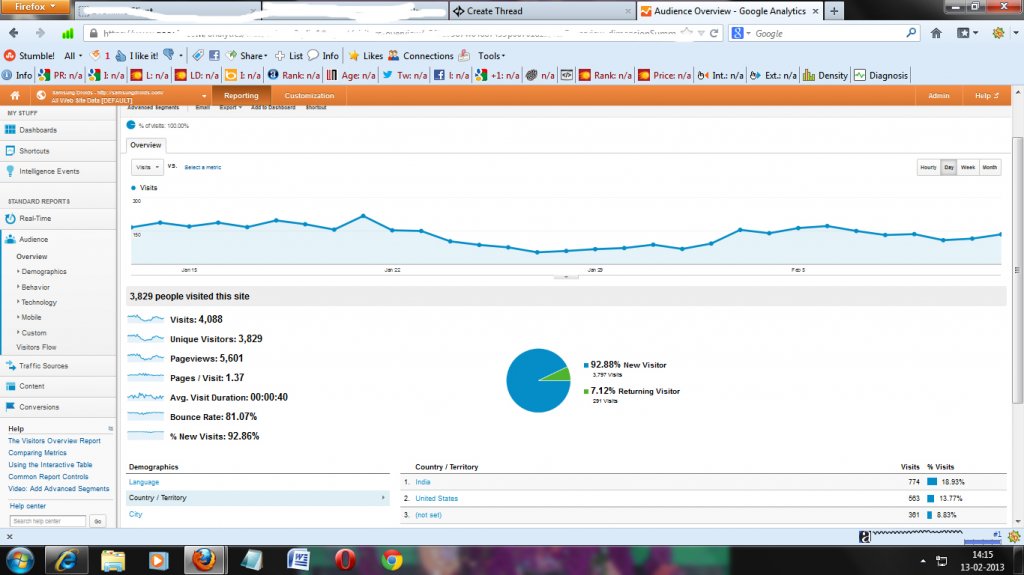Select City under Demographics
Screen dimensions: 1024x575
135,514
